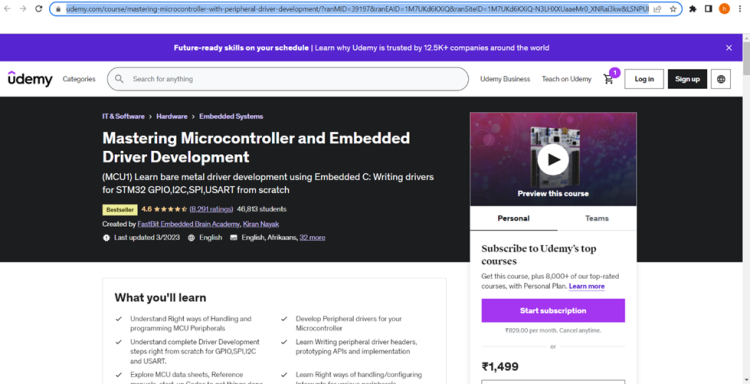
Task: Open the Categories menu
Action: 79,79
